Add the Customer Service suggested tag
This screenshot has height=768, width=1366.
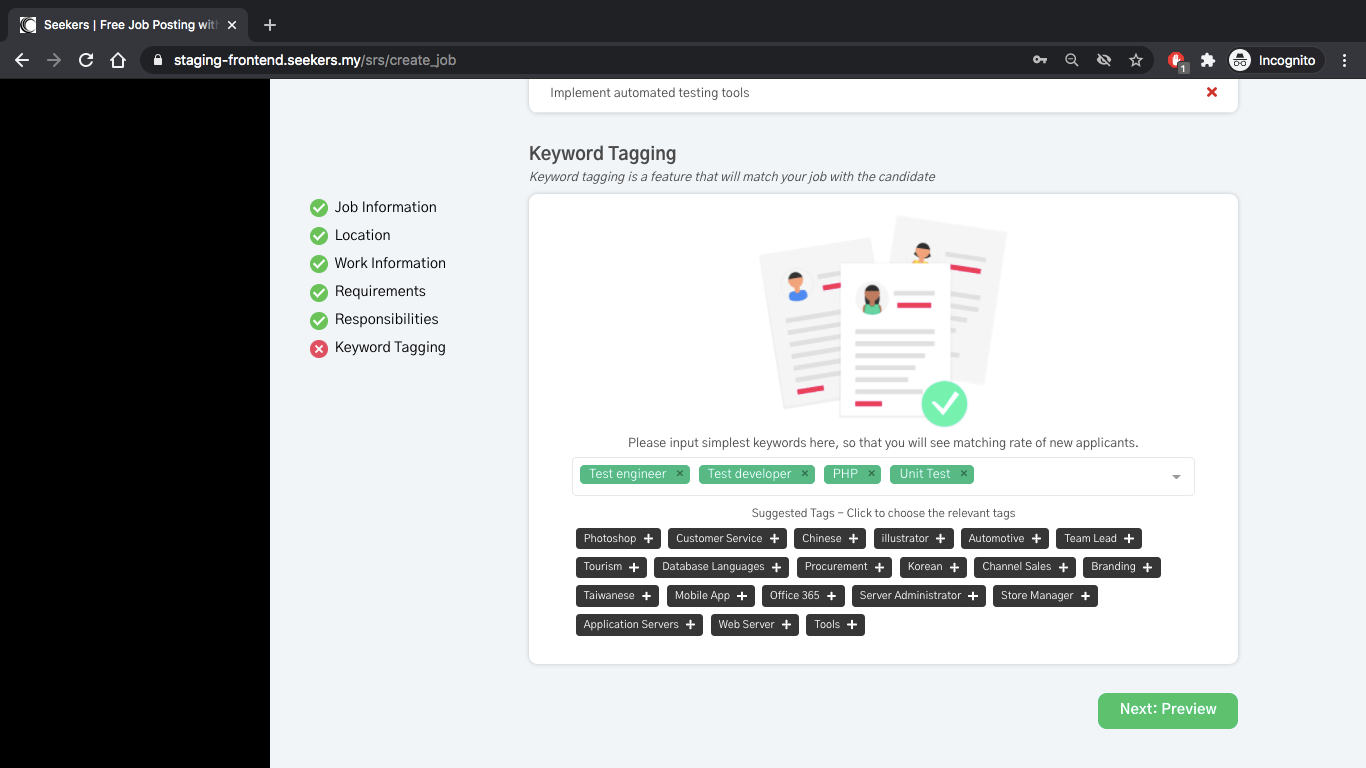pyautogui.click(x=727, y=539)
